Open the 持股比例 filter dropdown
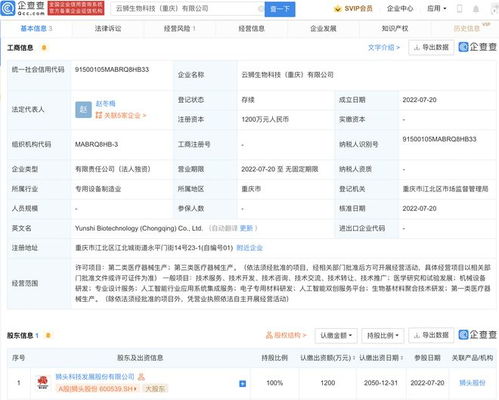 [x=383, y=336]
